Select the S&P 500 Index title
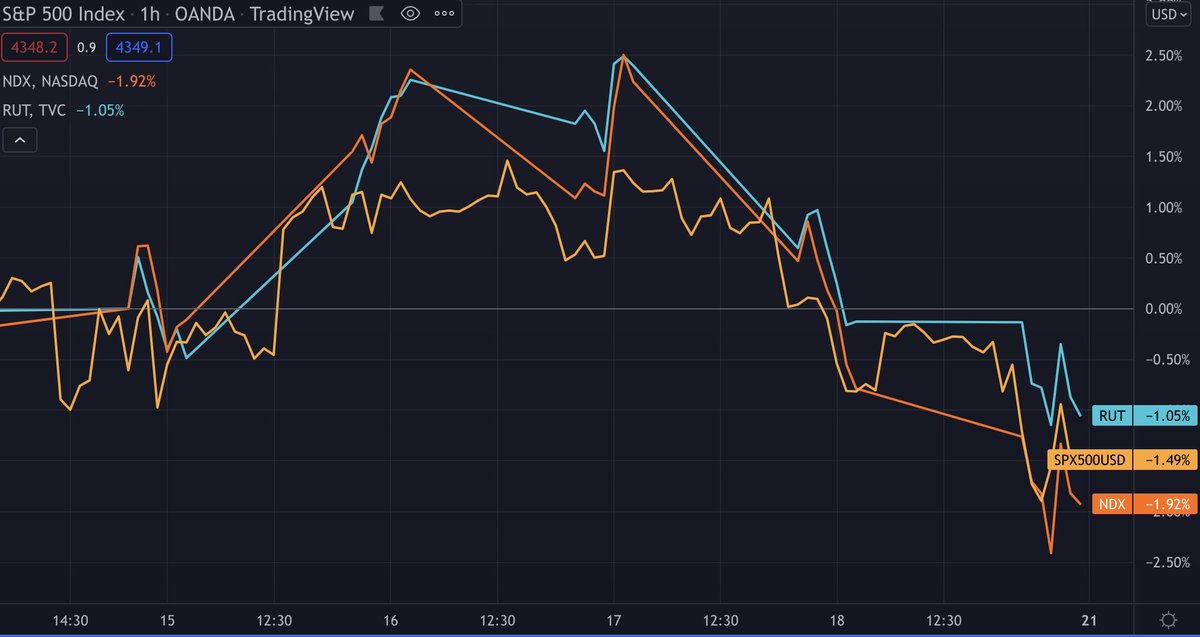This screenshot has width=1200, height=637. pos(63,14)
